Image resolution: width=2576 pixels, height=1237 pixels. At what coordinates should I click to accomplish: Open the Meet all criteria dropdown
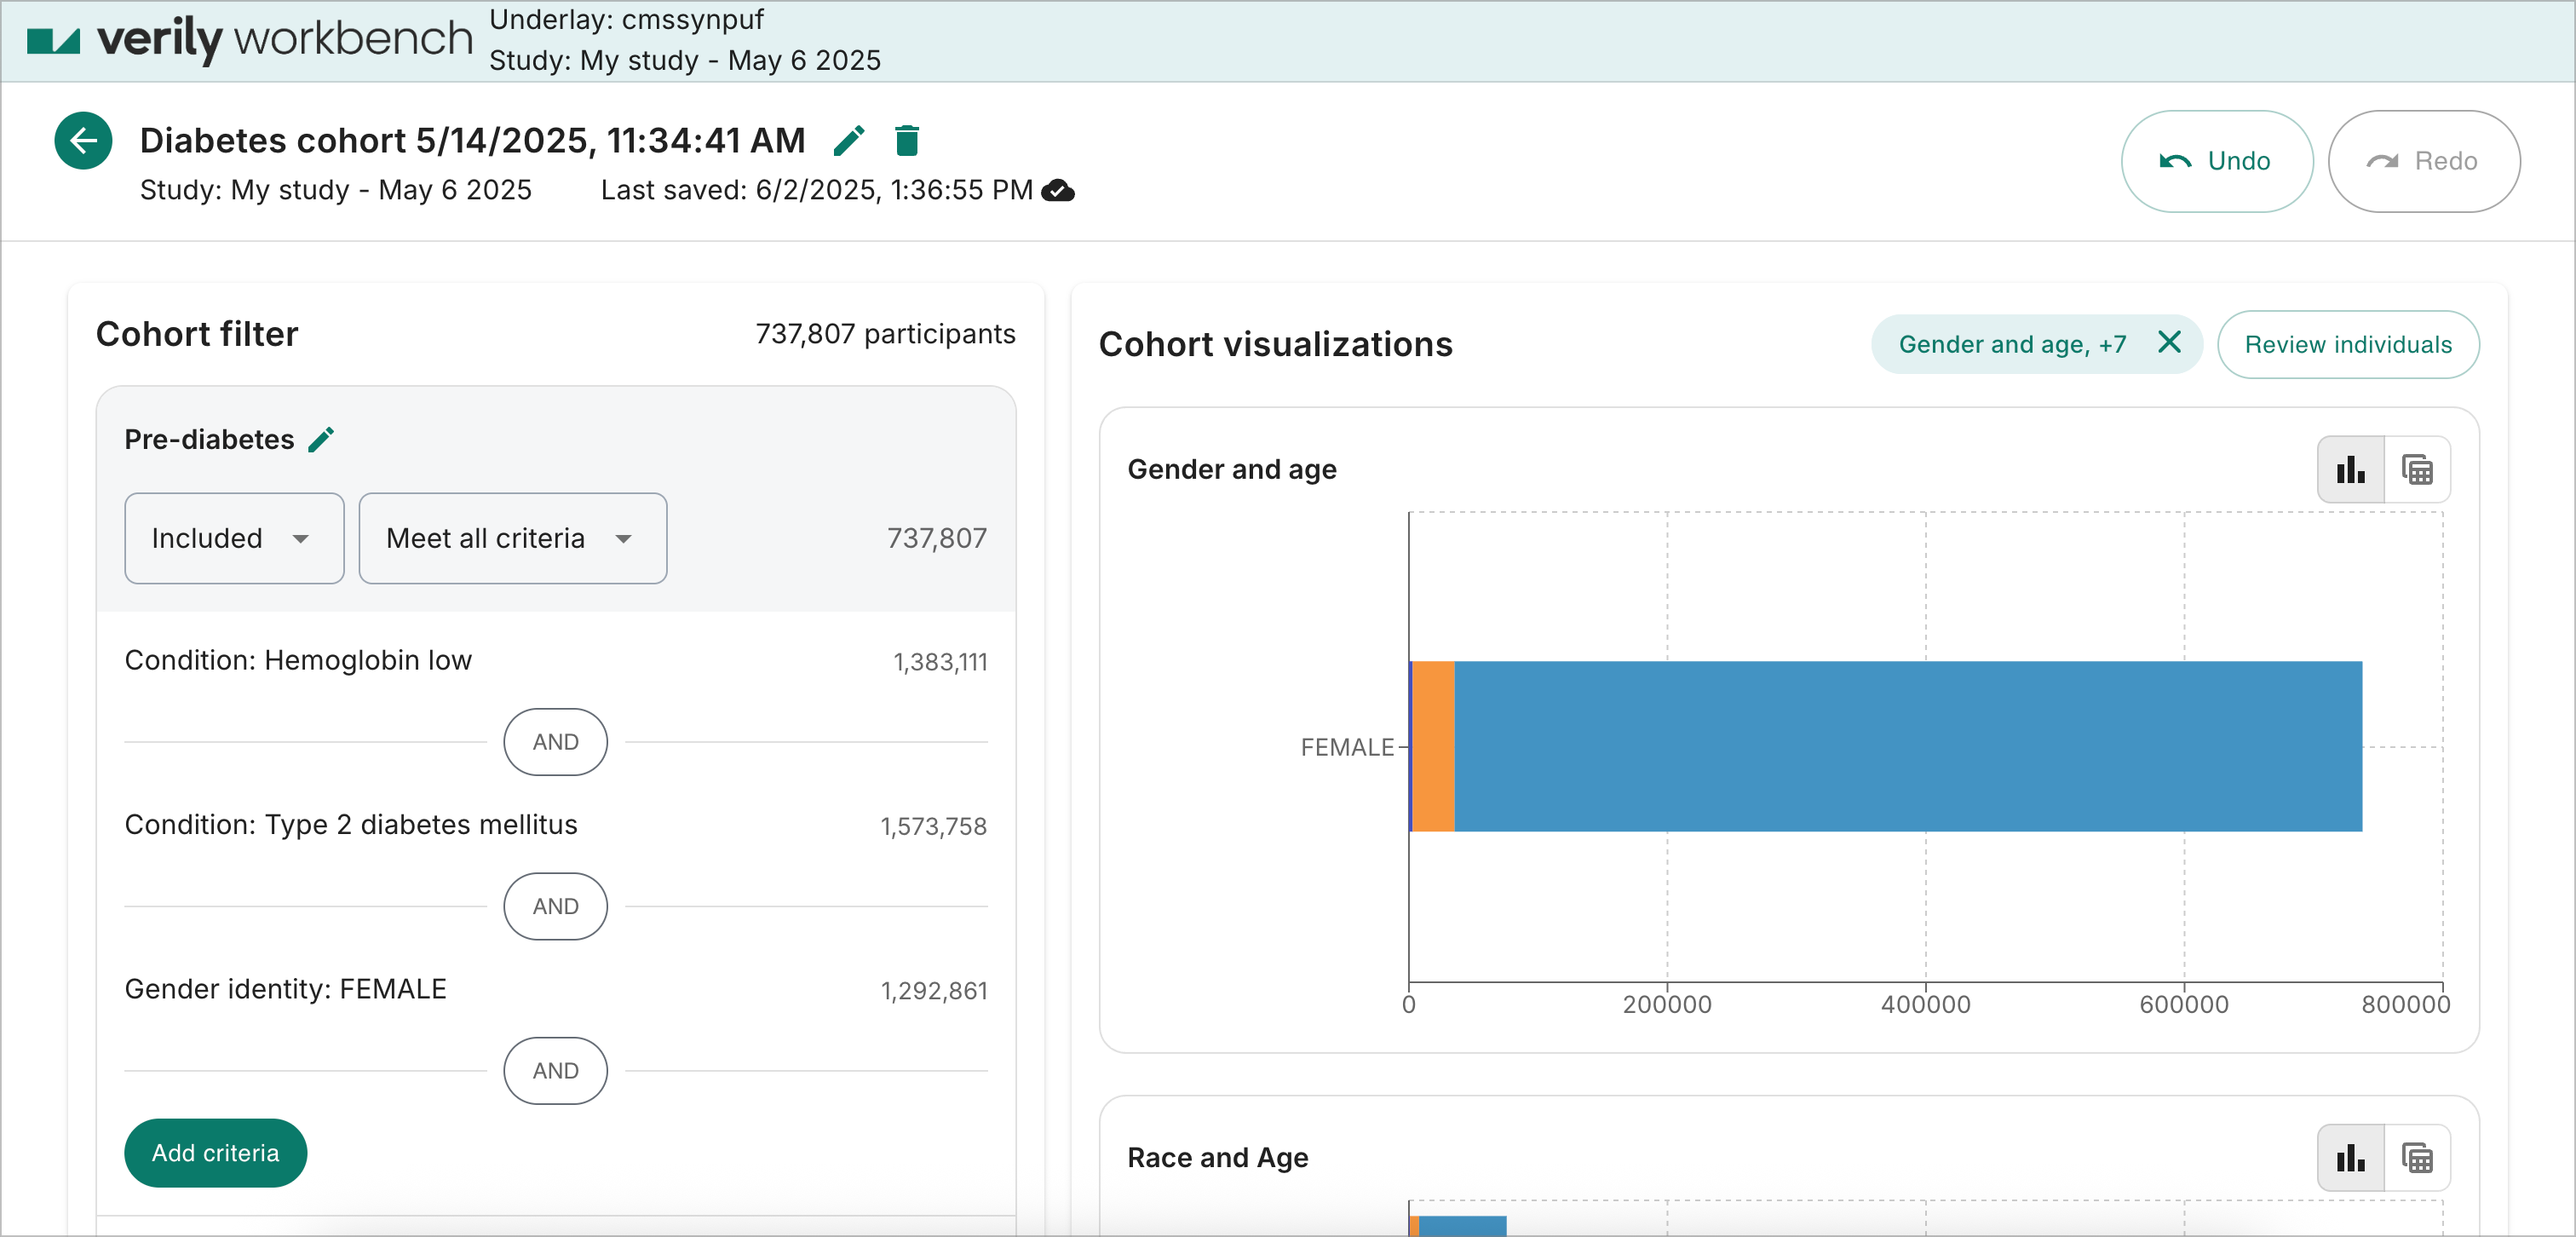tap(513, 538)
